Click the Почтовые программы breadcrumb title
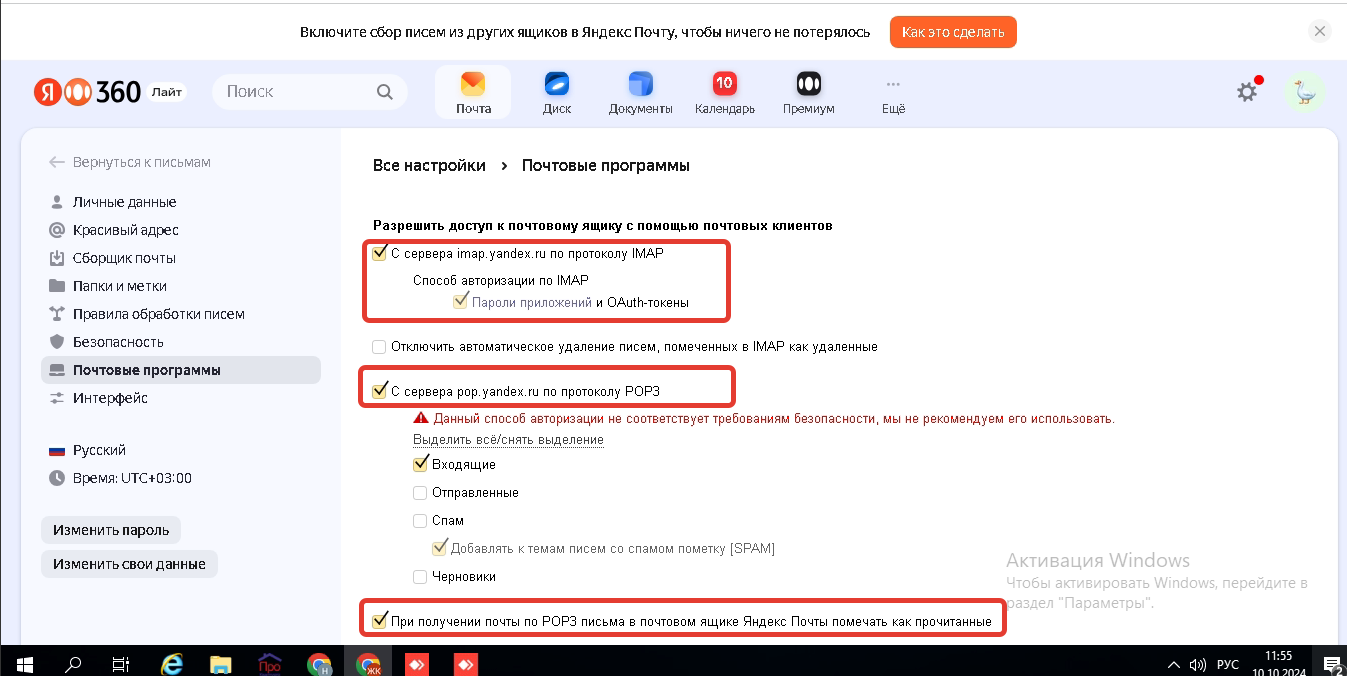 coord(606,165)
